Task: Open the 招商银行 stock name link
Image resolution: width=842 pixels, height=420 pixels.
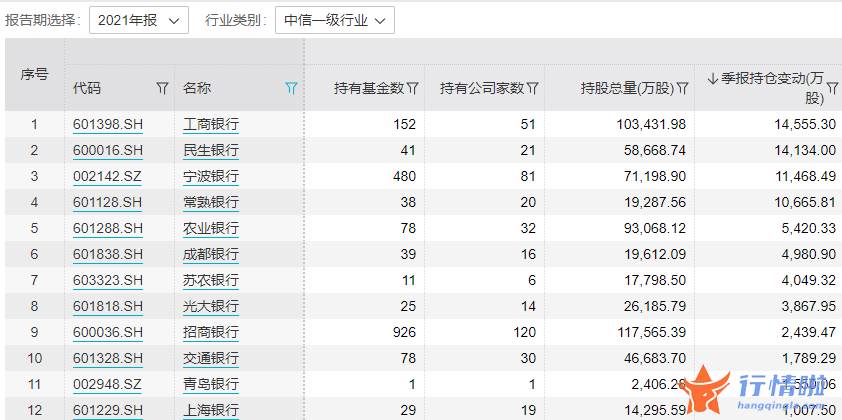Action: pyautogui.click(x=210, y=332)
